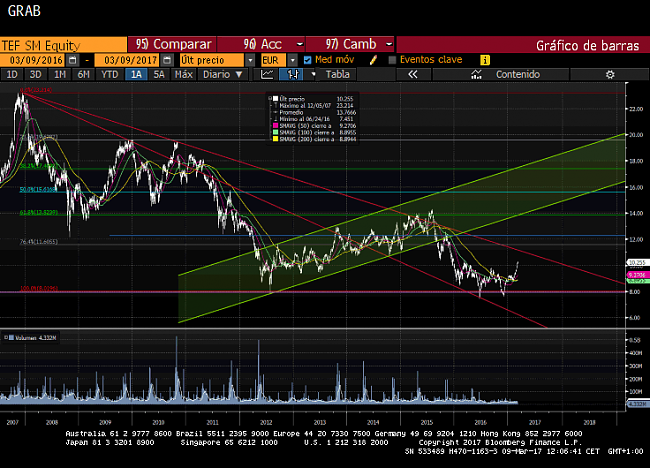Image resolution: width=650 pixels, height=468 pixels.
Task: Click the EUR currency field
Action: click(x=273, y=60)
